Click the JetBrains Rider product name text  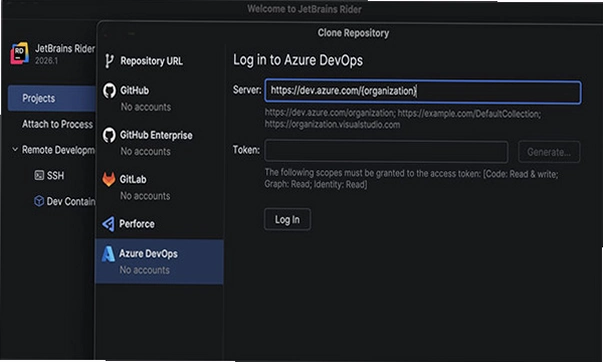65,48
